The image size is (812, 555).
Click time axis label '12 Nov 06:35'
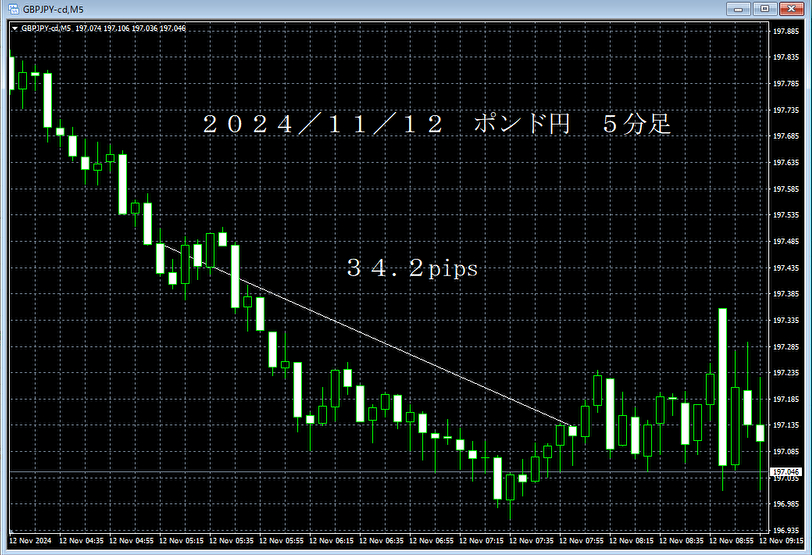pos(381,541)
